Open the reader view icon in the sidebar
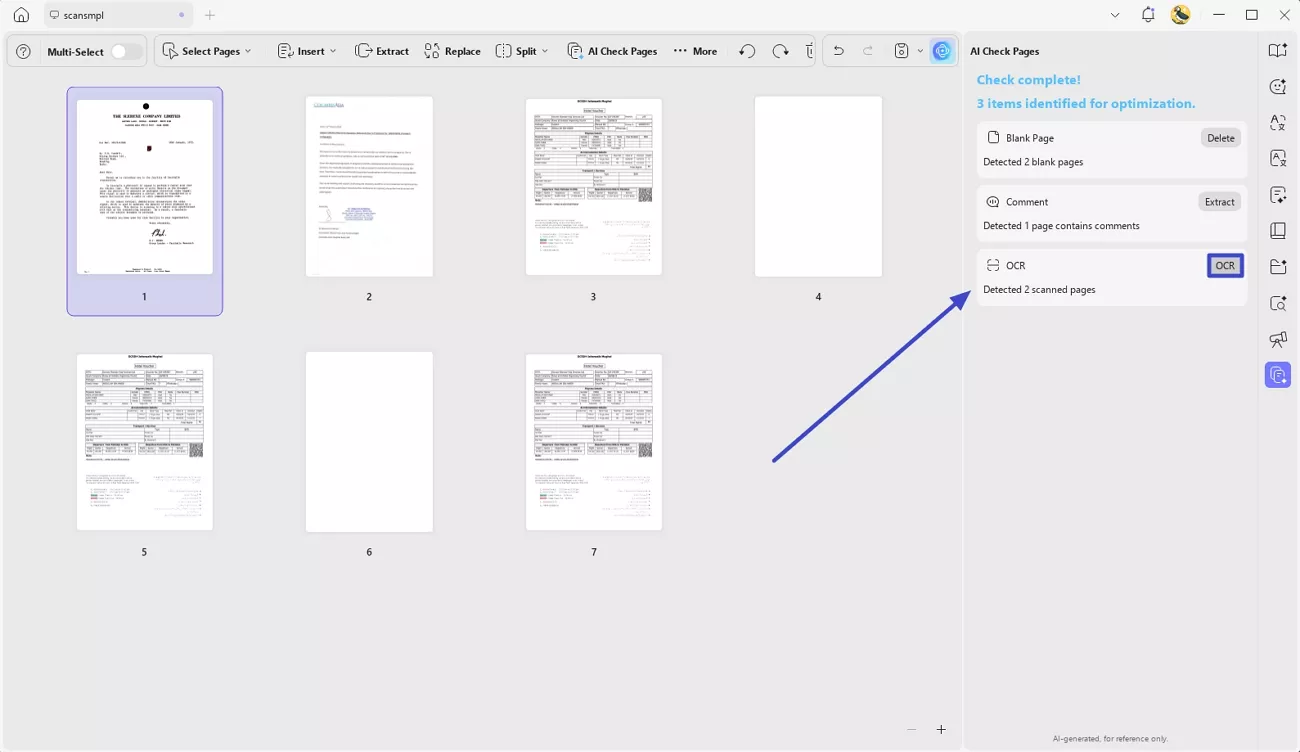This screenshot has width=1300, height=752. pos(1277,230)
